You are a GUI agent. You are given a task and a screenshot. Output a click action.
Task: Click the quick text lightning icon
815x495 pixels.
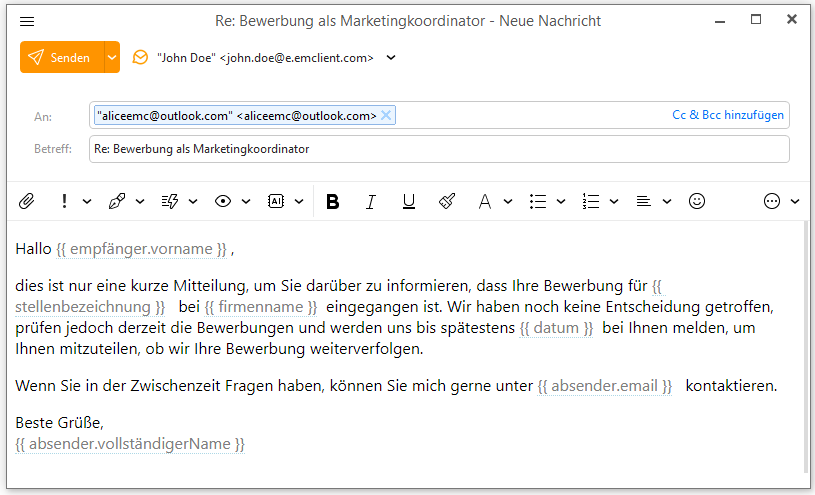(x=170, y=201)
